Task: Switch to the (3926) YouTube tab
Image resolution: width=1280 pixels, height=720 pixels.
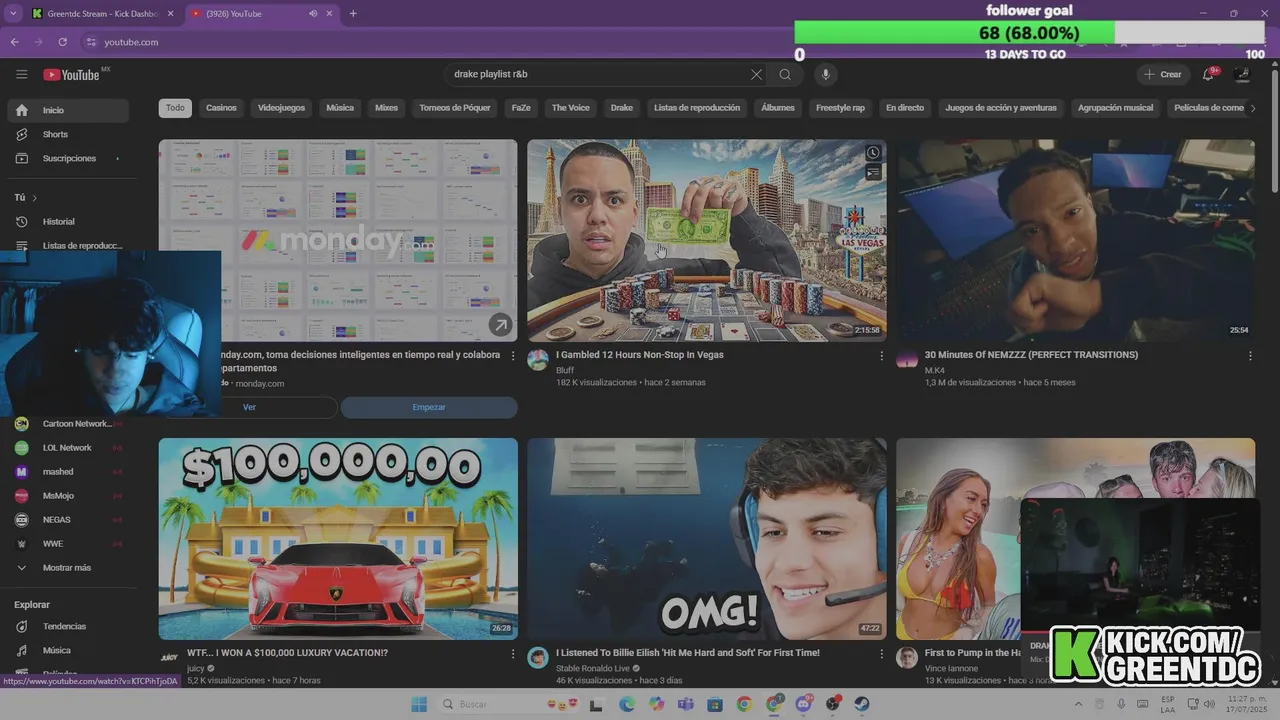Action: (260, 13)
